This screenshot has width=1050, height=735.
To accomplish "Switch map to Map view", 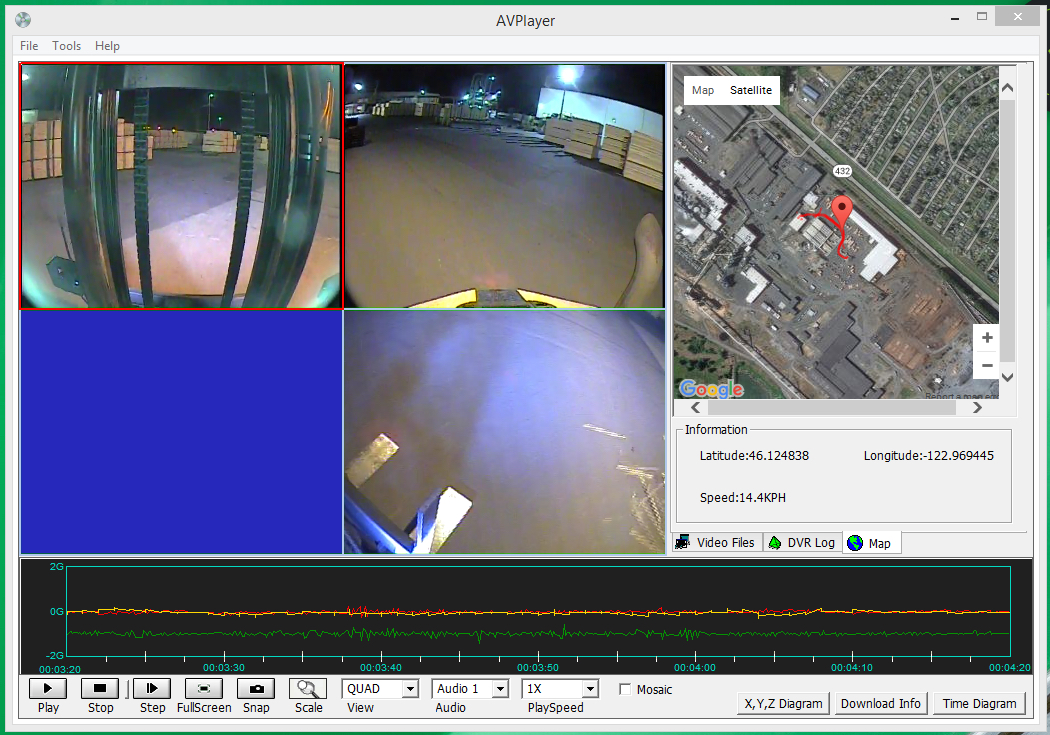I will pyautogui.click(x=703, y=90).
